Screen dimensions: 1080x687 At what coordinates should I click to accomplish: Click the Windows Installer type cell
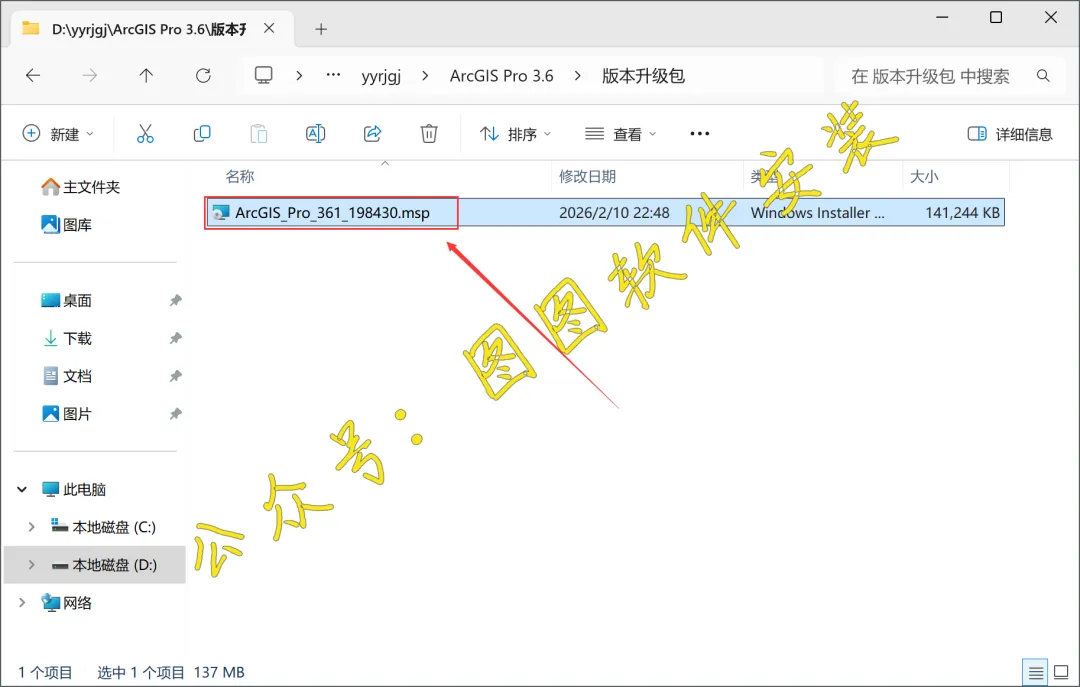click(x=817, y=213)
